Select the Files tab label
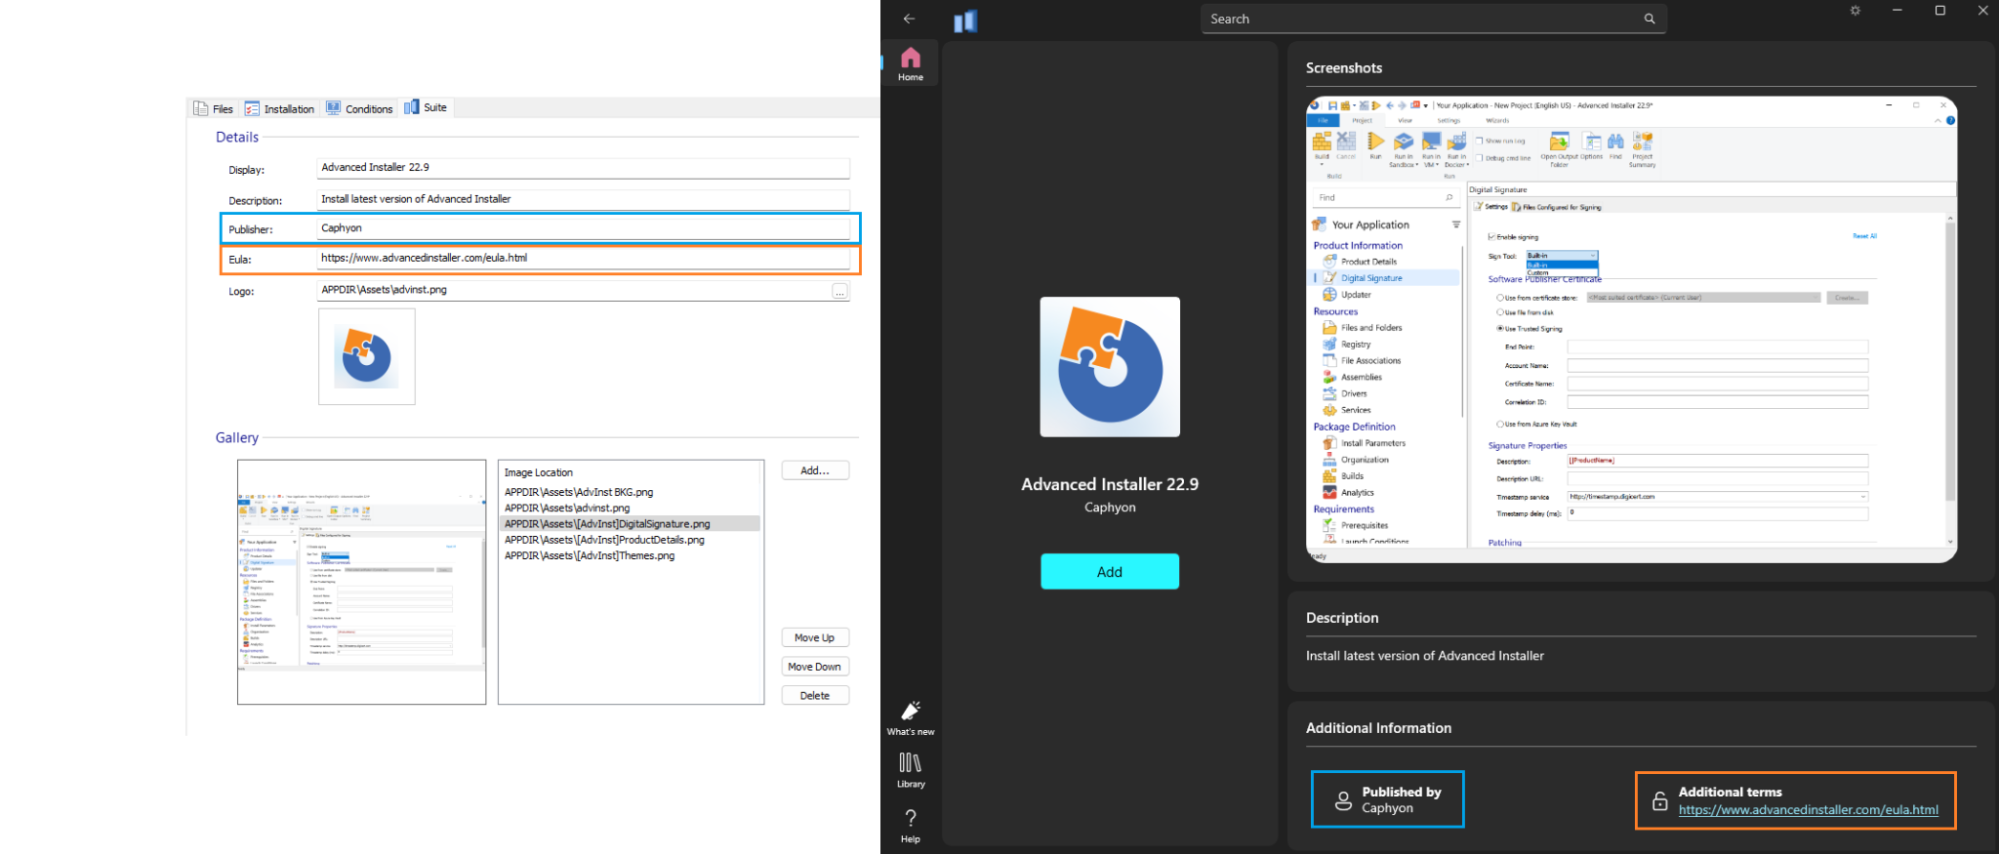 coord(222,109)
